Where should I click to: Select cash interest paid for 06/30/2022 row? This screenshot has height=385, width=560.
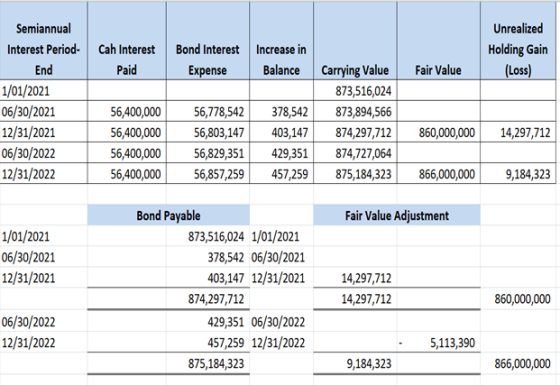126,153
